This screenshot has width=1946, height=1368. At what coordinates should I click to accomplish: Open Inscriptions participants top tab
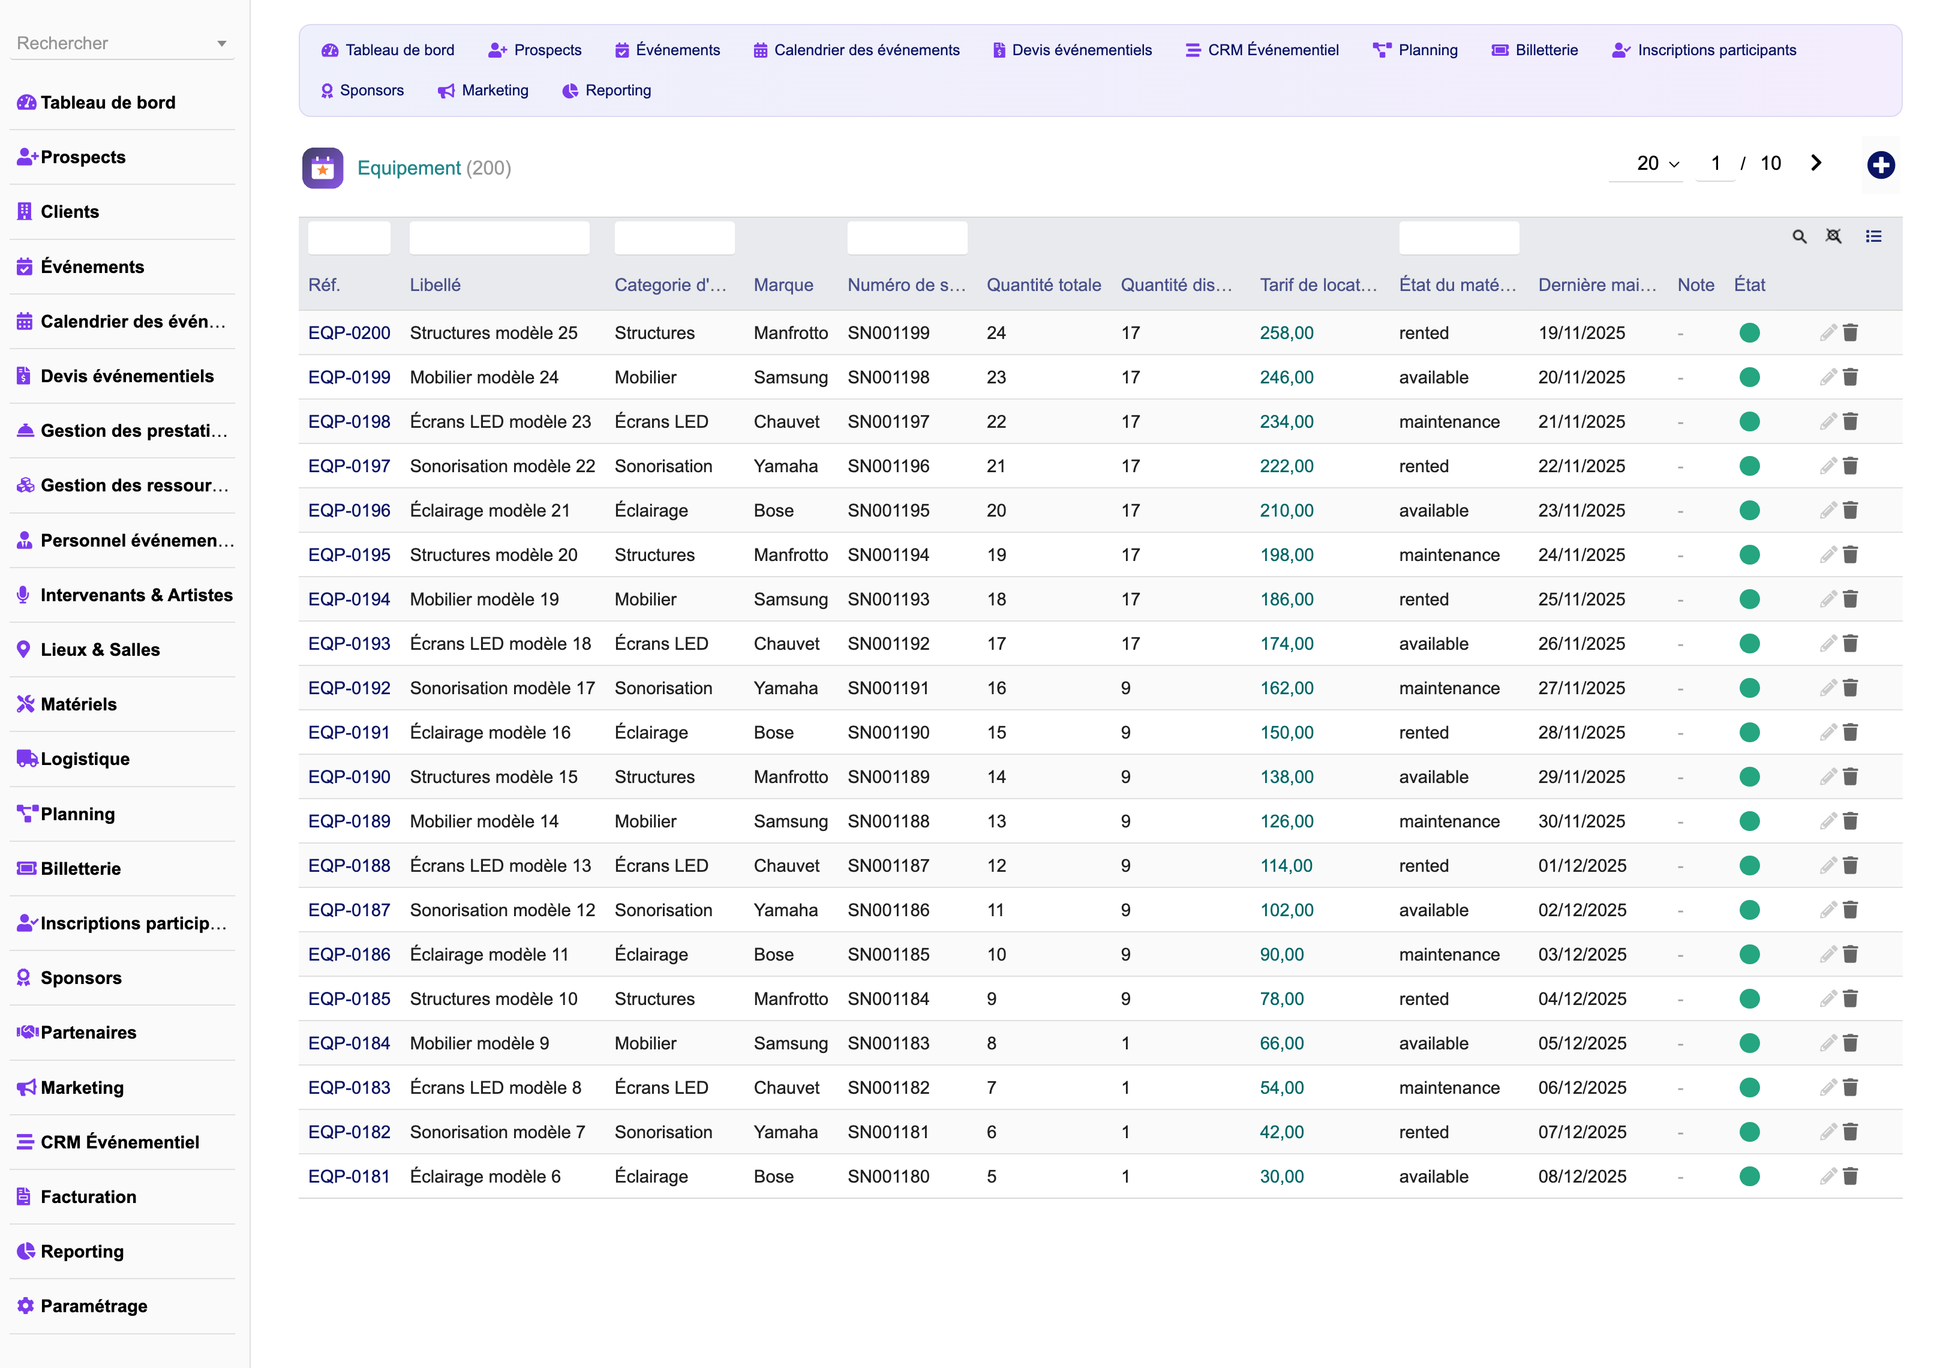[x=1704, y=50]
